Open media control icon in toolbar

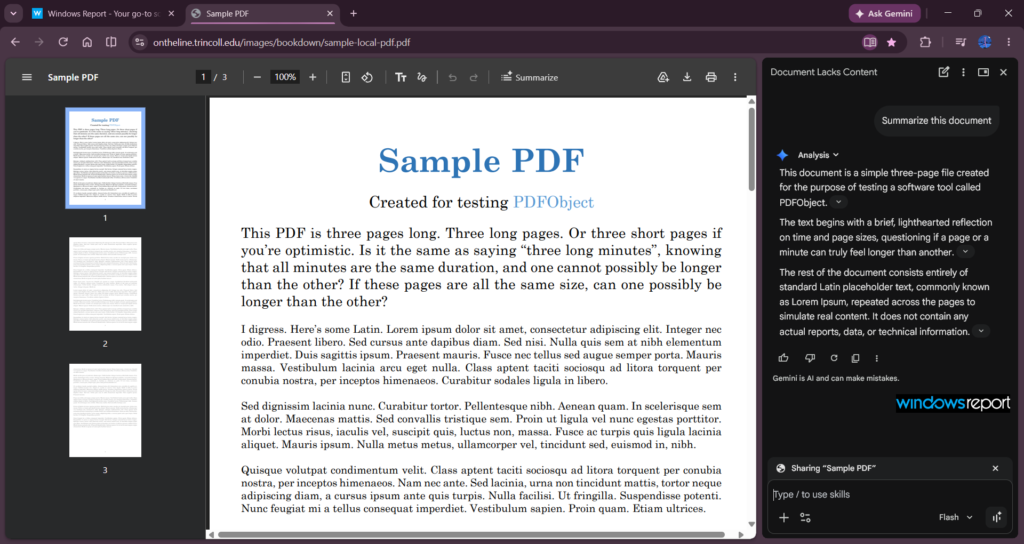point(960,42)
